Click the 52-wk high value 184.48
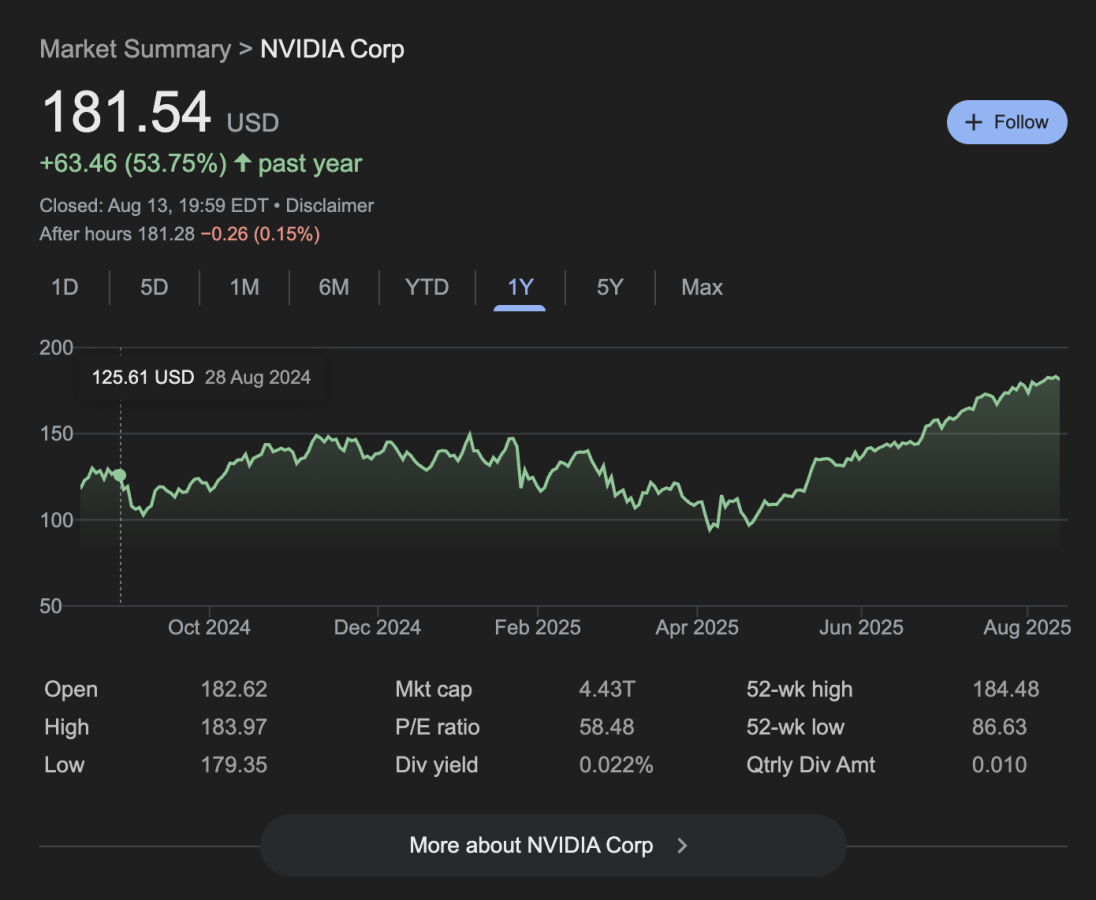The image size is (1096, 900). tap(1005, 689)
